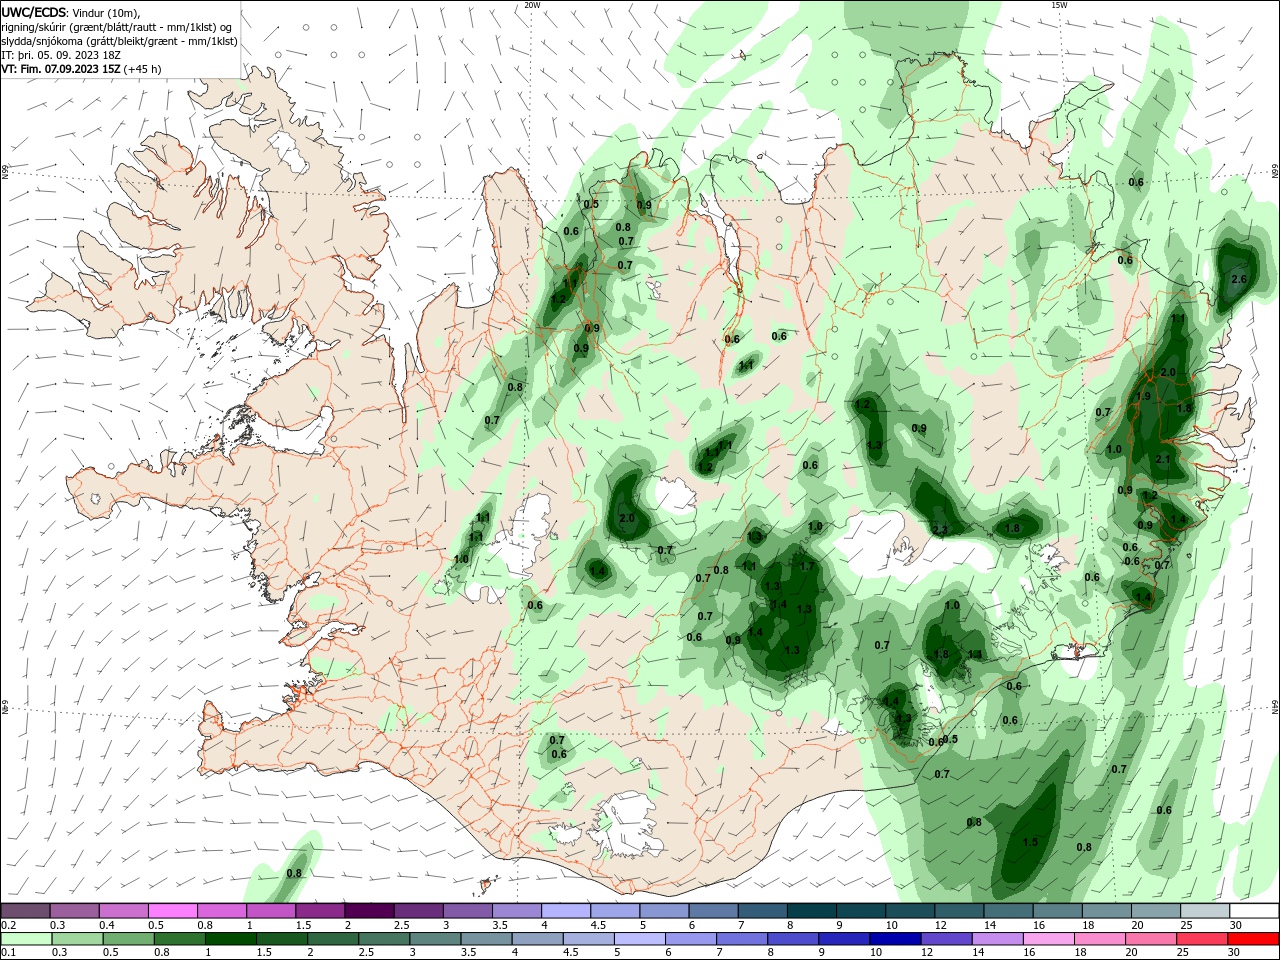
Task: Click the 2.3 precipitation value
Action: coord(939,530)
